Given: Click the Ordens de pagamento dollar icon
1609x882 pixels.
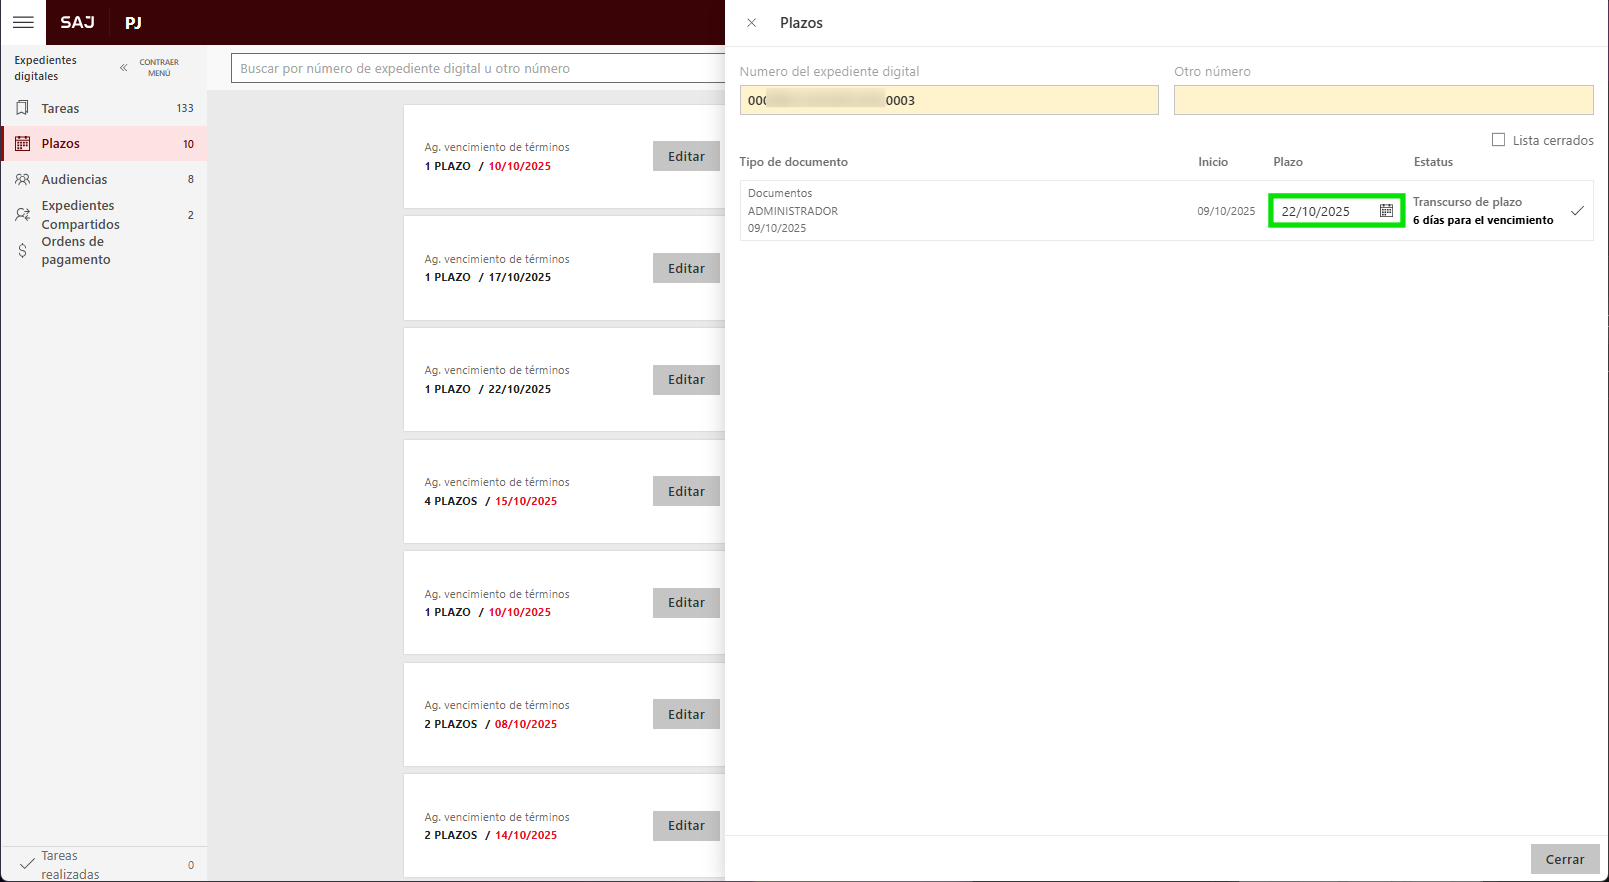Looking at the screenshot, I should (x=22, y=251).
